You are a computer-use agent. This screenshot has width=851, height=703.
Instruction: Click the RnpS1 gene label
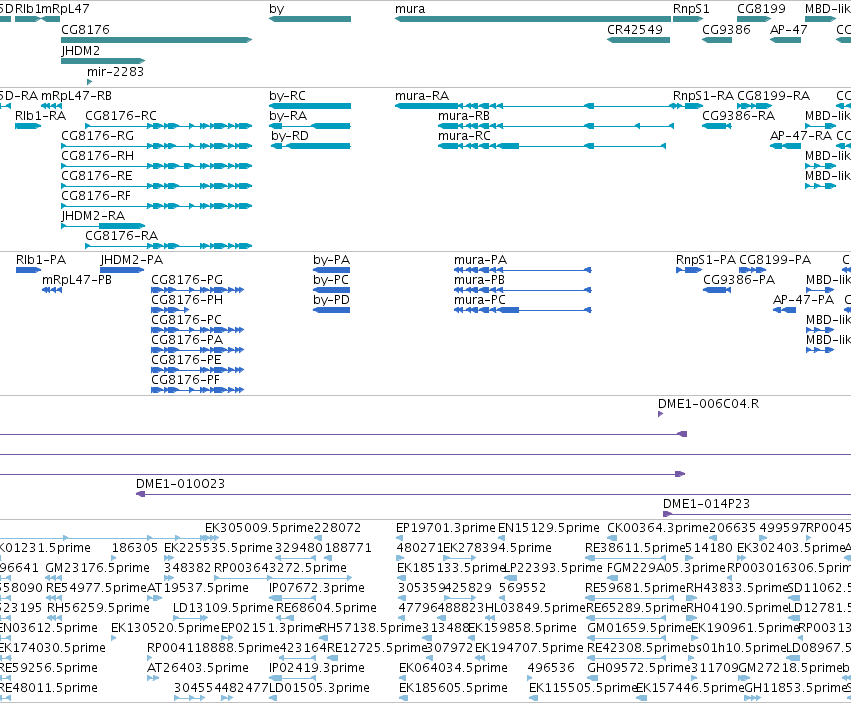(691, 9)
